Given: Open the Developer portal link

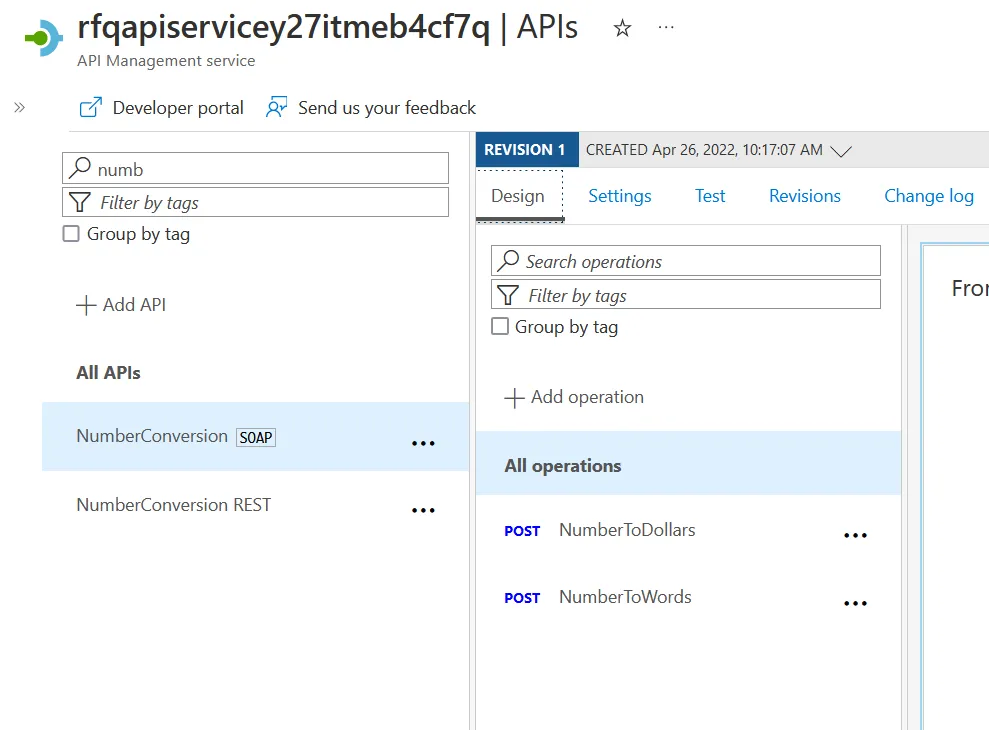Looking at the screenshot, I should click(x=162, y=108).
